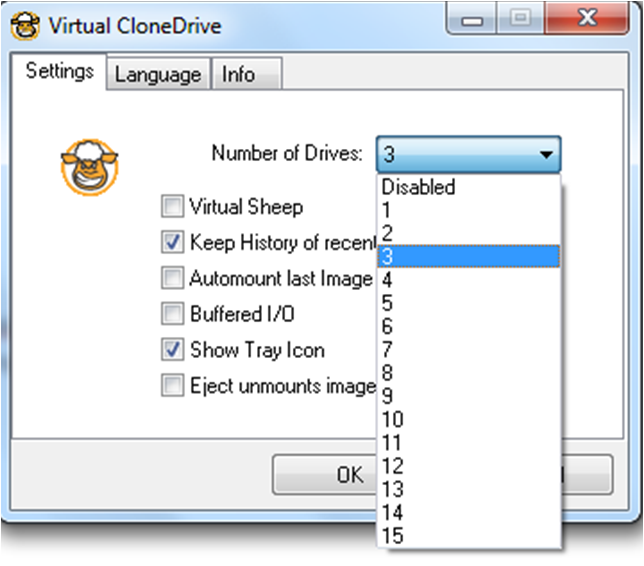
Task: Choose Disabled in drives list
Action: [469, 187]
